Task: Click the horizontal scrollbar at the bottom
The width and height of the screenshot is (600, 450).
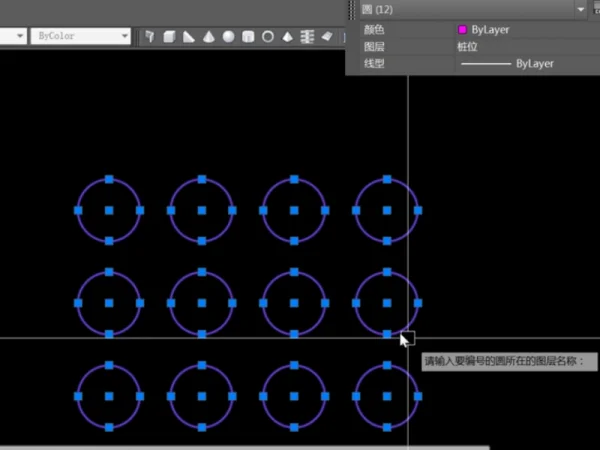Action: click(x=245, y=447)
